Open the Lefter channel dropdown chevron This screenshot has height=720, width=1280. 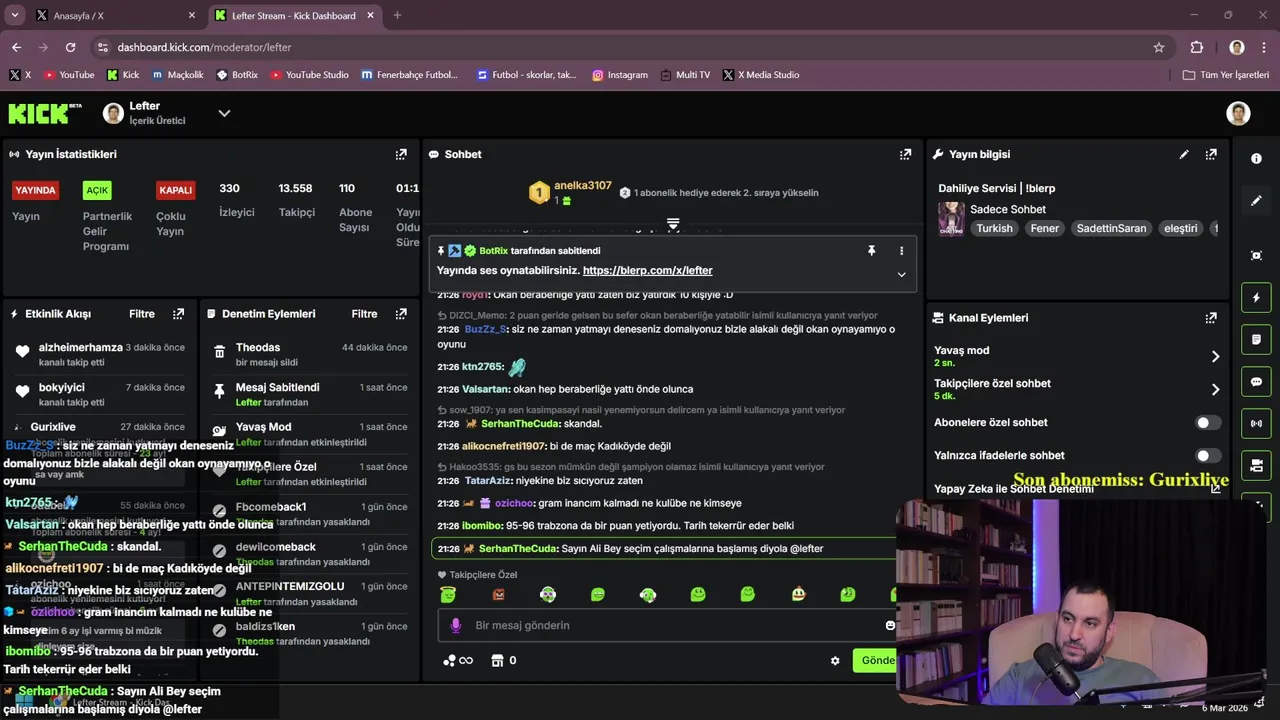tap(224, 113)
